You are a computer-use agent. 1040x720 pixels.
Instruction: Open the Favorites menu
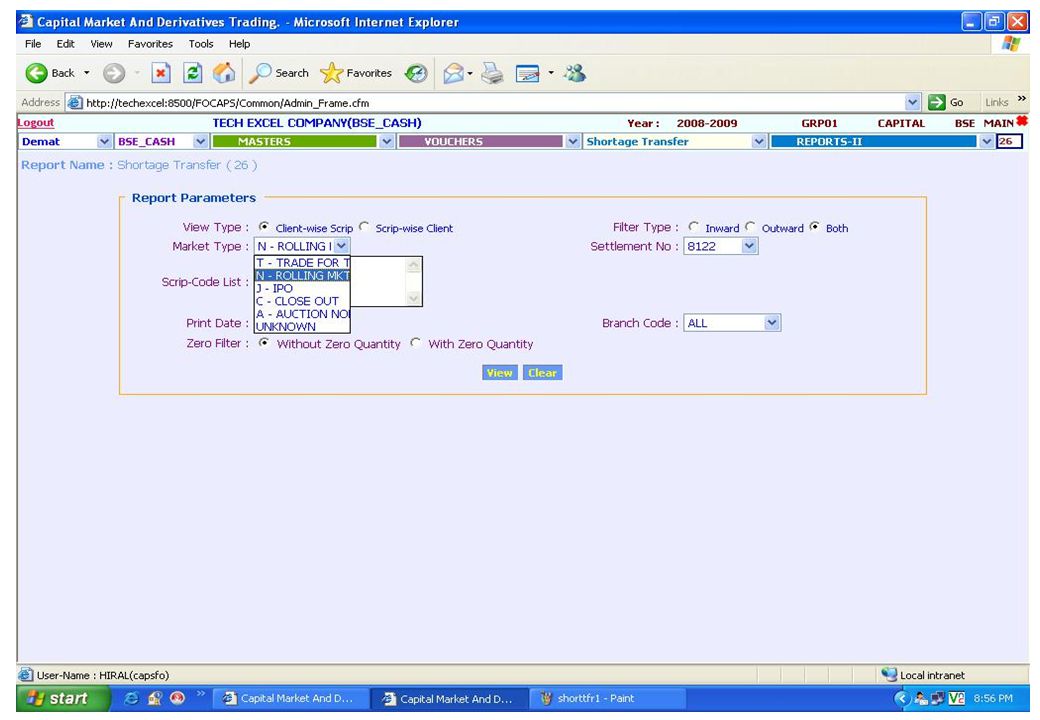pyautogui.click(x=150, y=44)
